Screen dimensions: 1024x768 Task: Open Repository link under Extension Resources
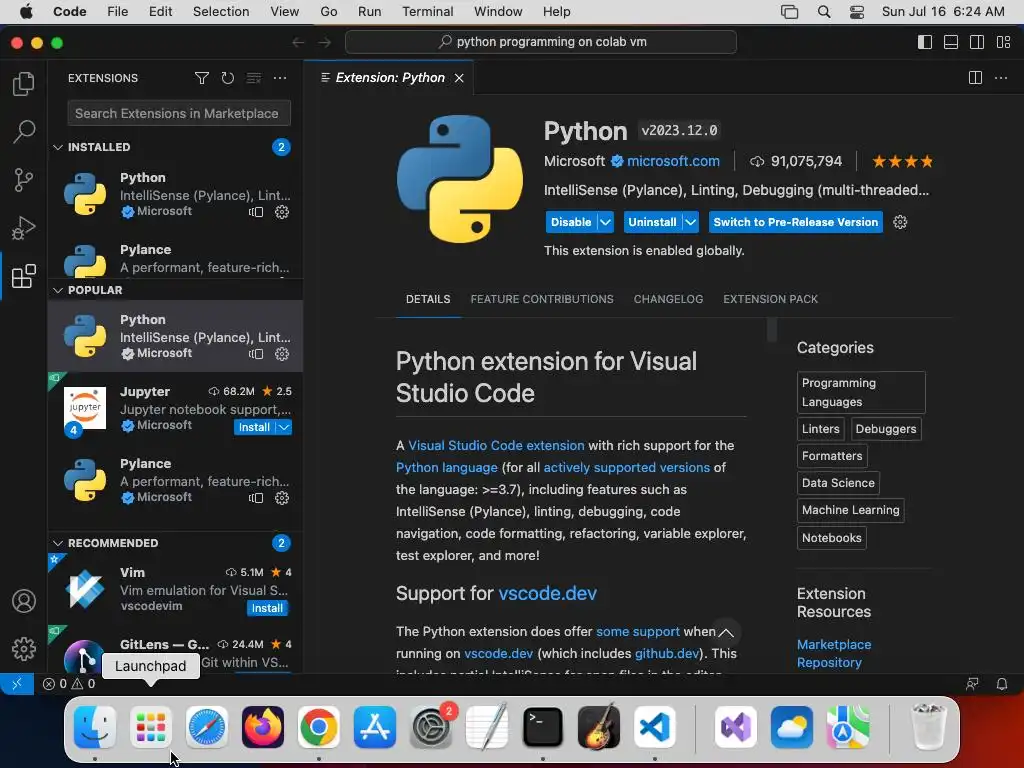tap(829, 662)
